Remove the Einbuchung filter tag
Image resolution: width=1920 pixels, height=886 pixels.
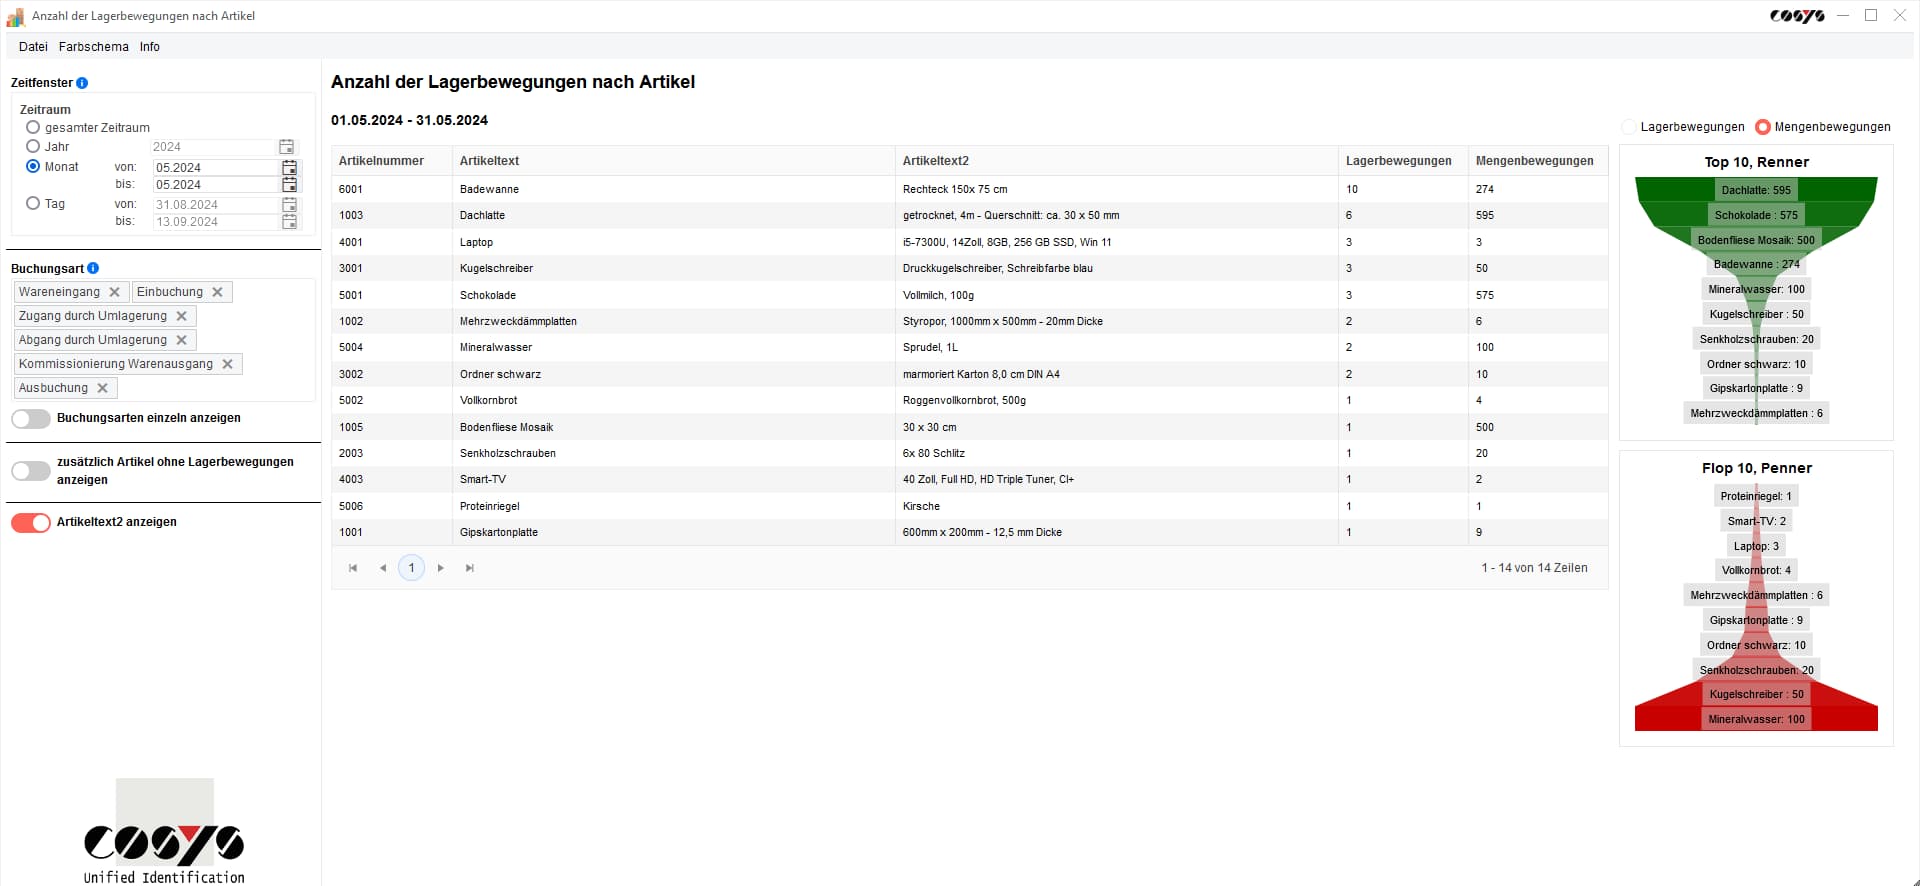coord(217,292)
